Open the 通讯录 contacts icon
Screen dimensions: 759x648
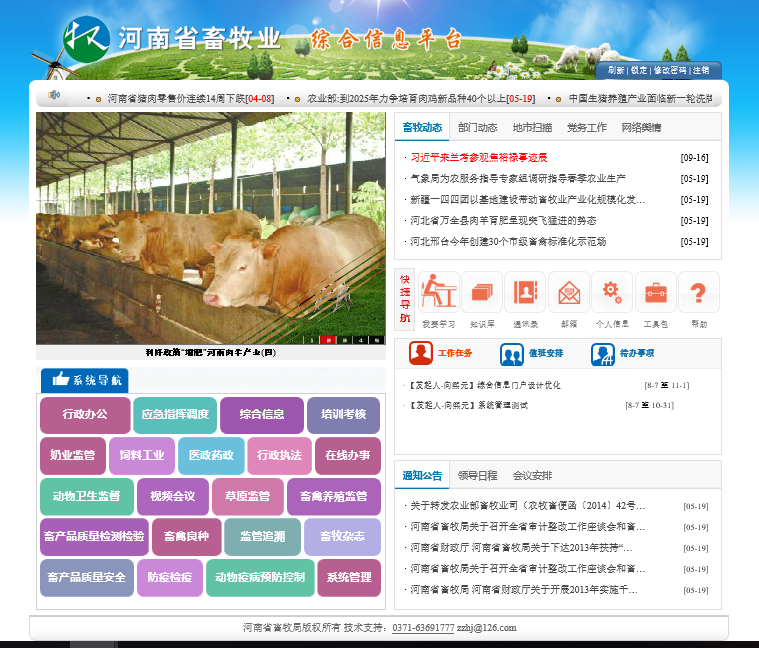click(x=525, y=292)
